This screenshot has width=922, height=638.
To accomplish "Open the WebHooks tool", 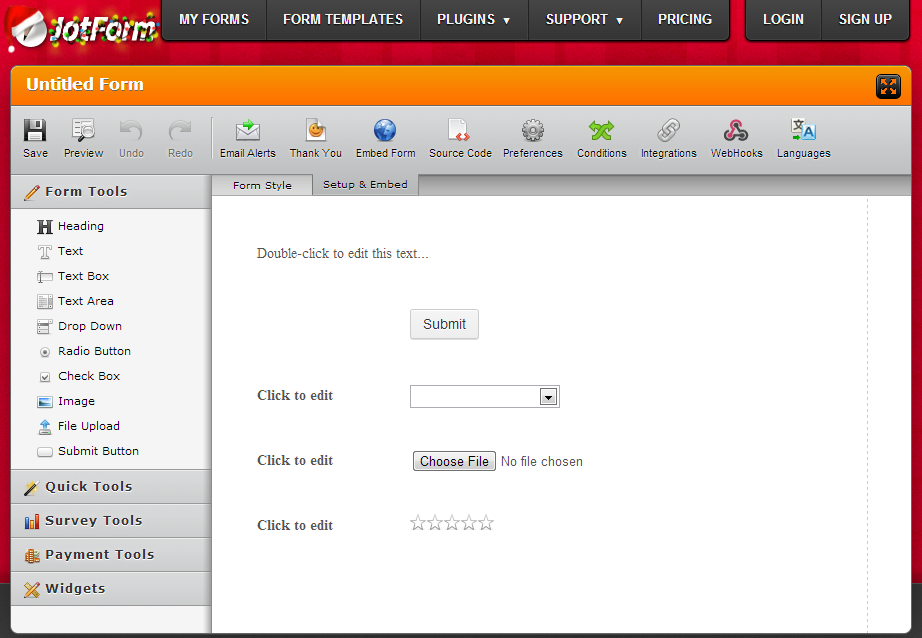I will coord(736,138).
